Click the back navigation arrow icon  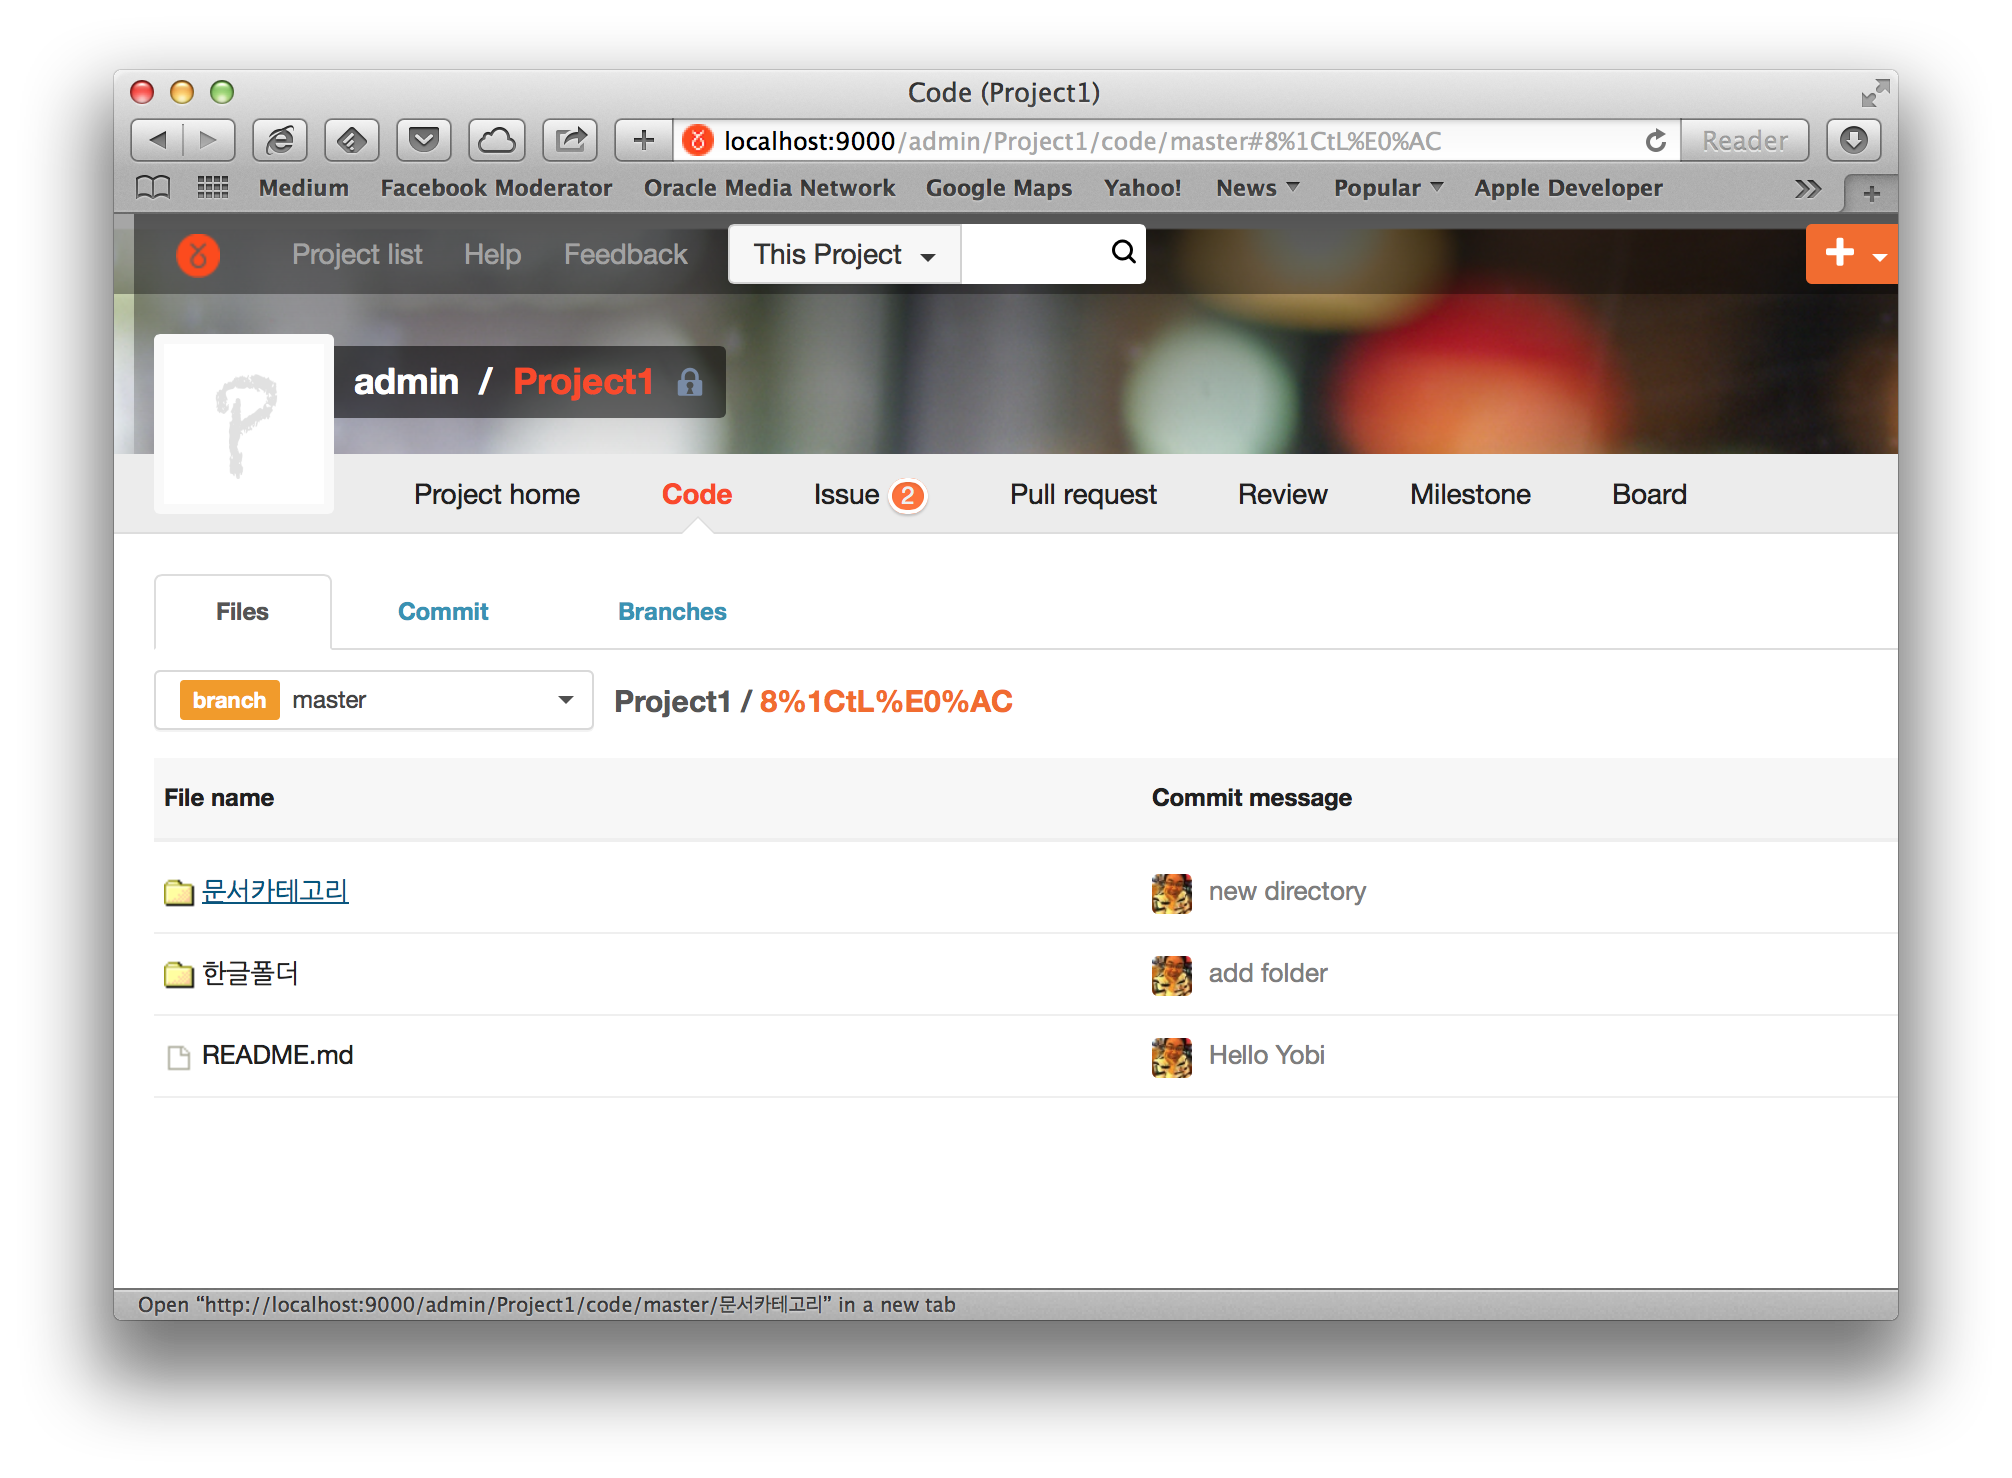(159, 141)
